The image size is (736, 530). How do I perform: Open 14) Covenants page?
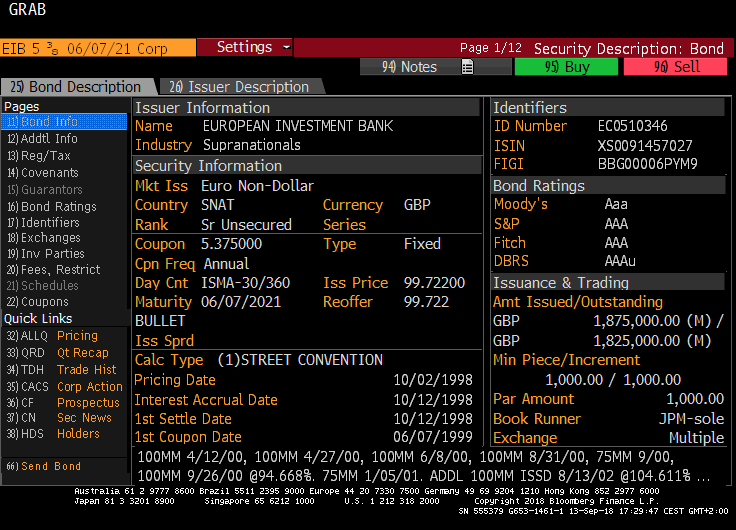pos(43,173)
